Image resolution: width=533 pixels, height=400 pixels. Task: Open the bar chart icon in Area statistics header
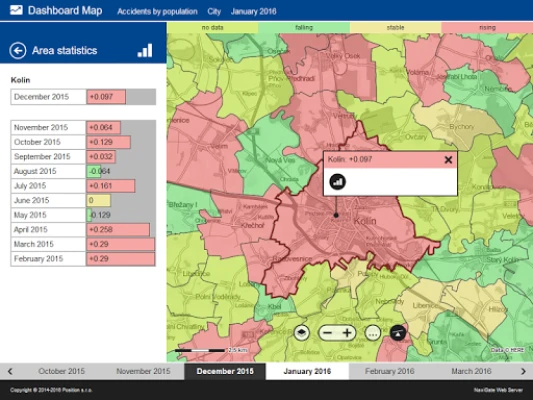coord(145,51)
